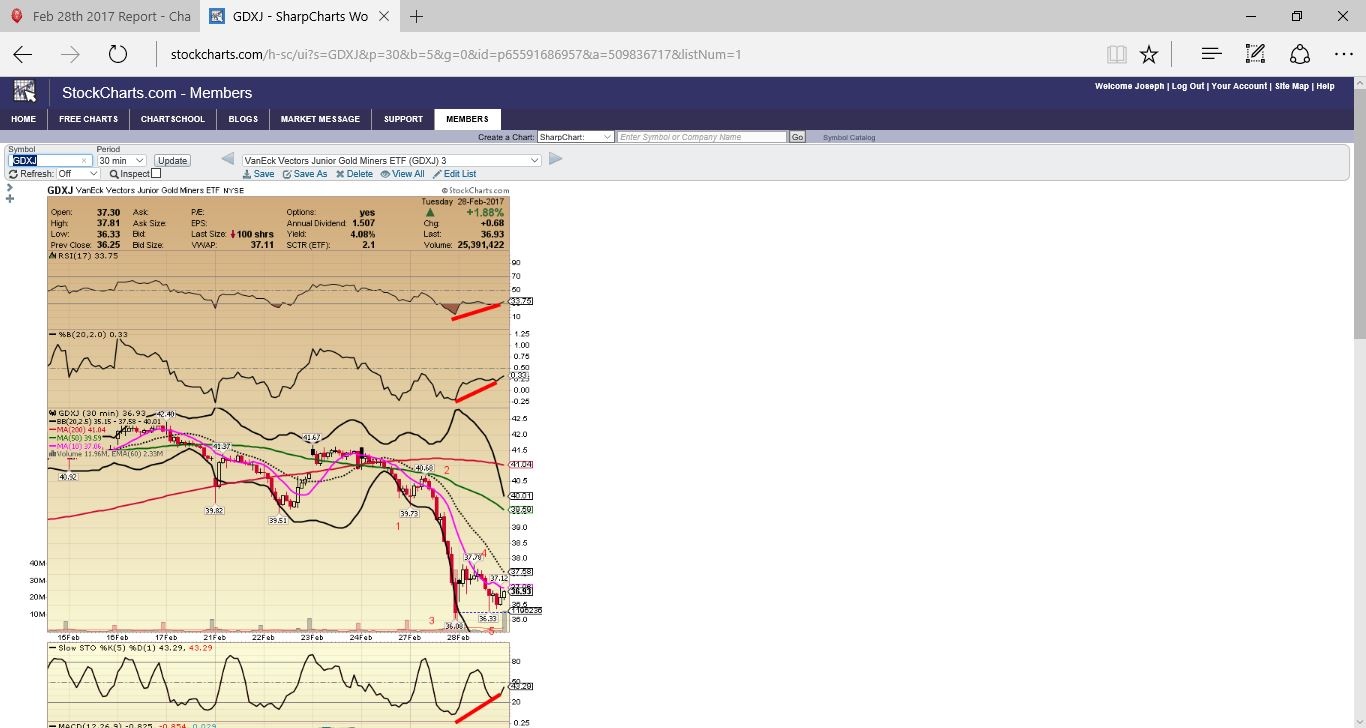Click the Save chart icon link
The height and width of the screenshot is (728, 1366).
coord(259,174)
